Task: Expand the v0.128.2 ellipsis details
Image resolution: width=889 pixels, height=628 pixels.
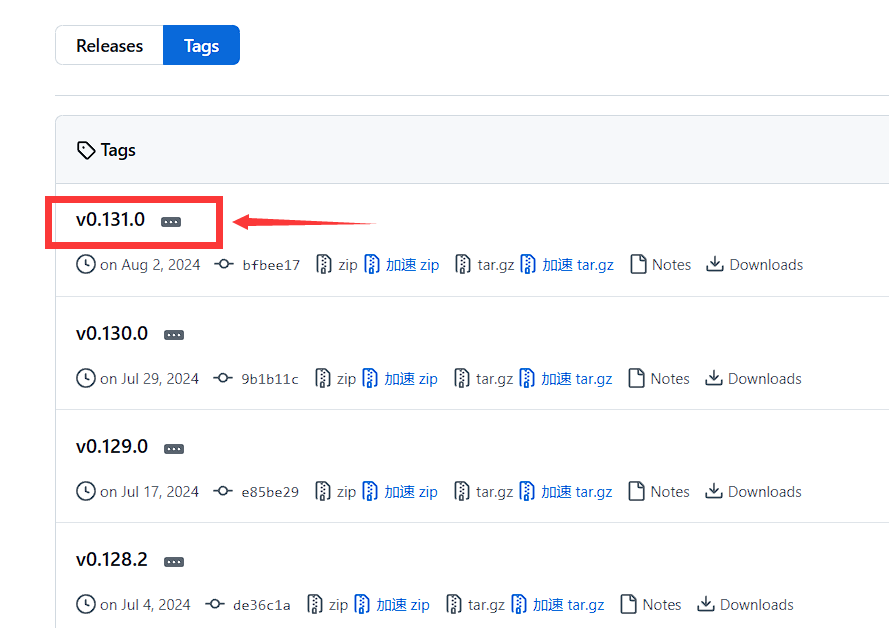Action: point(173,562)
